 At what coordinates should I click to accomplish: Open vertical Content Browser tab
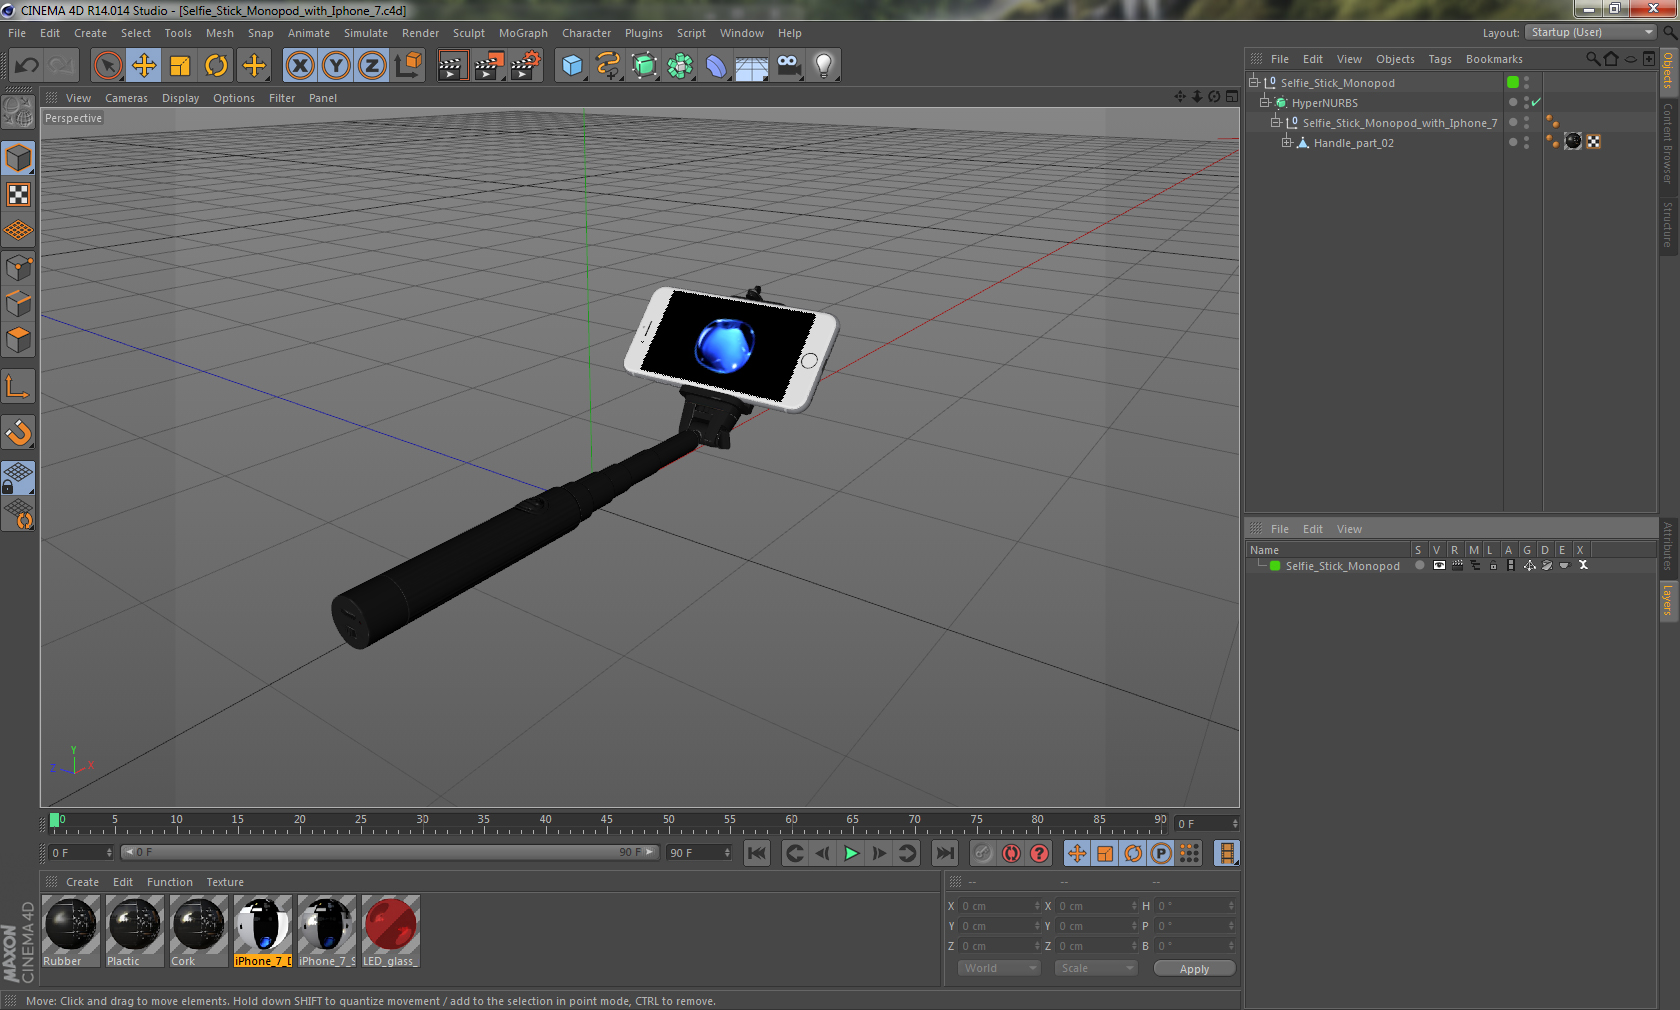(1668, 142)
